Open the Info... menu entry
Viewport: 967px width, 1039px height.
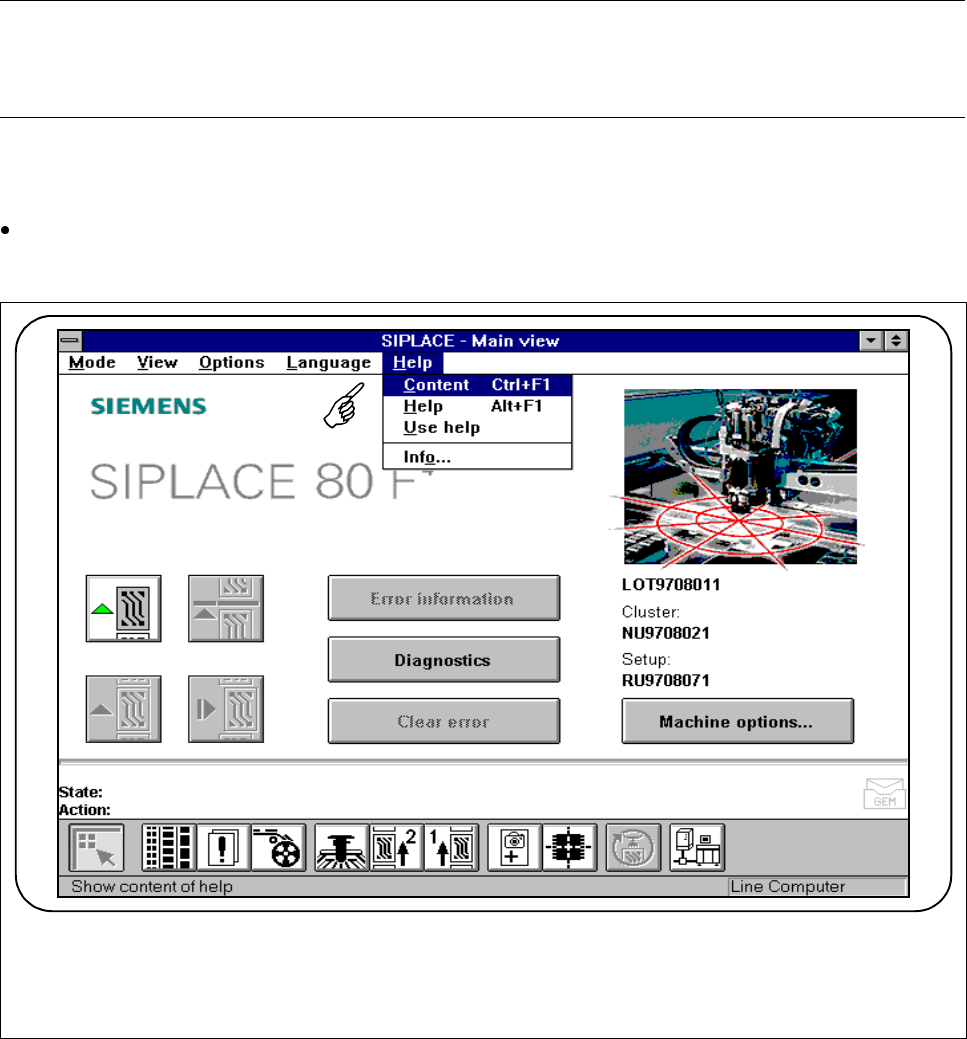click(477, 457)
